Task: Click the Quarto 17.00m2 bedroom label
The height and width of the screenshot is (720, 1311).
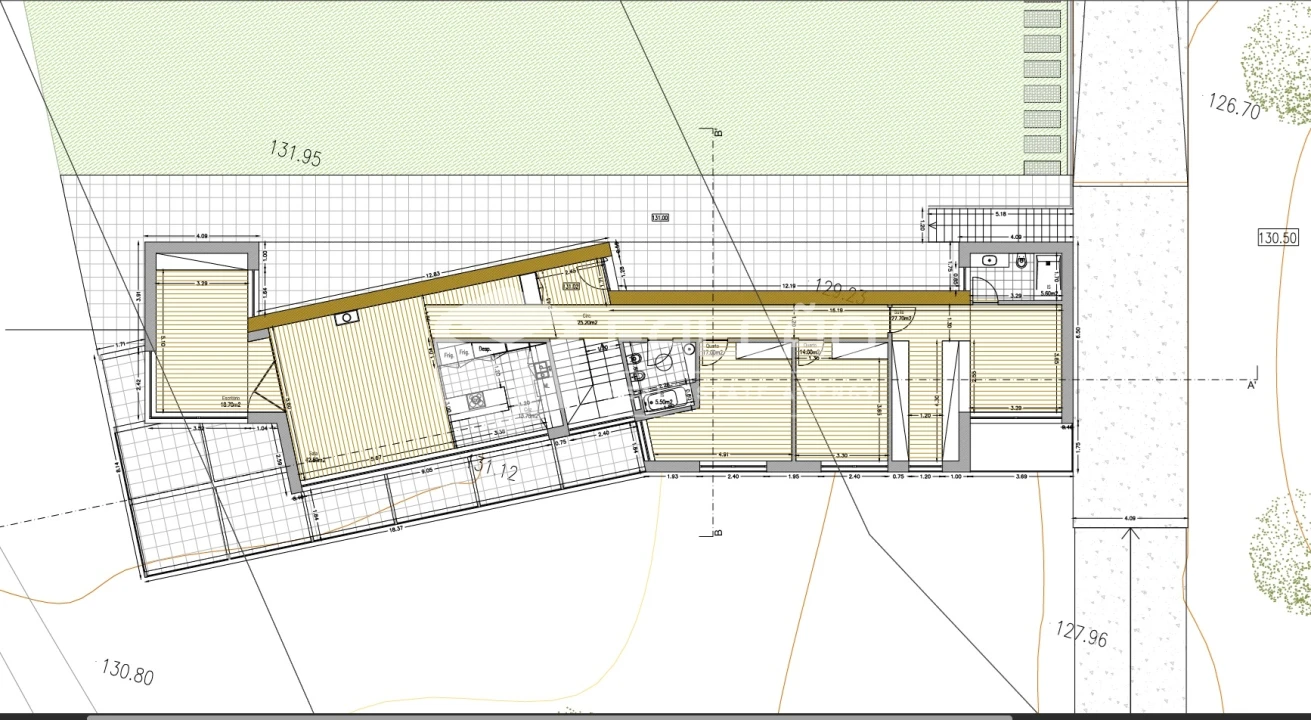Action: pyautogui.click(x=712, y=352)
